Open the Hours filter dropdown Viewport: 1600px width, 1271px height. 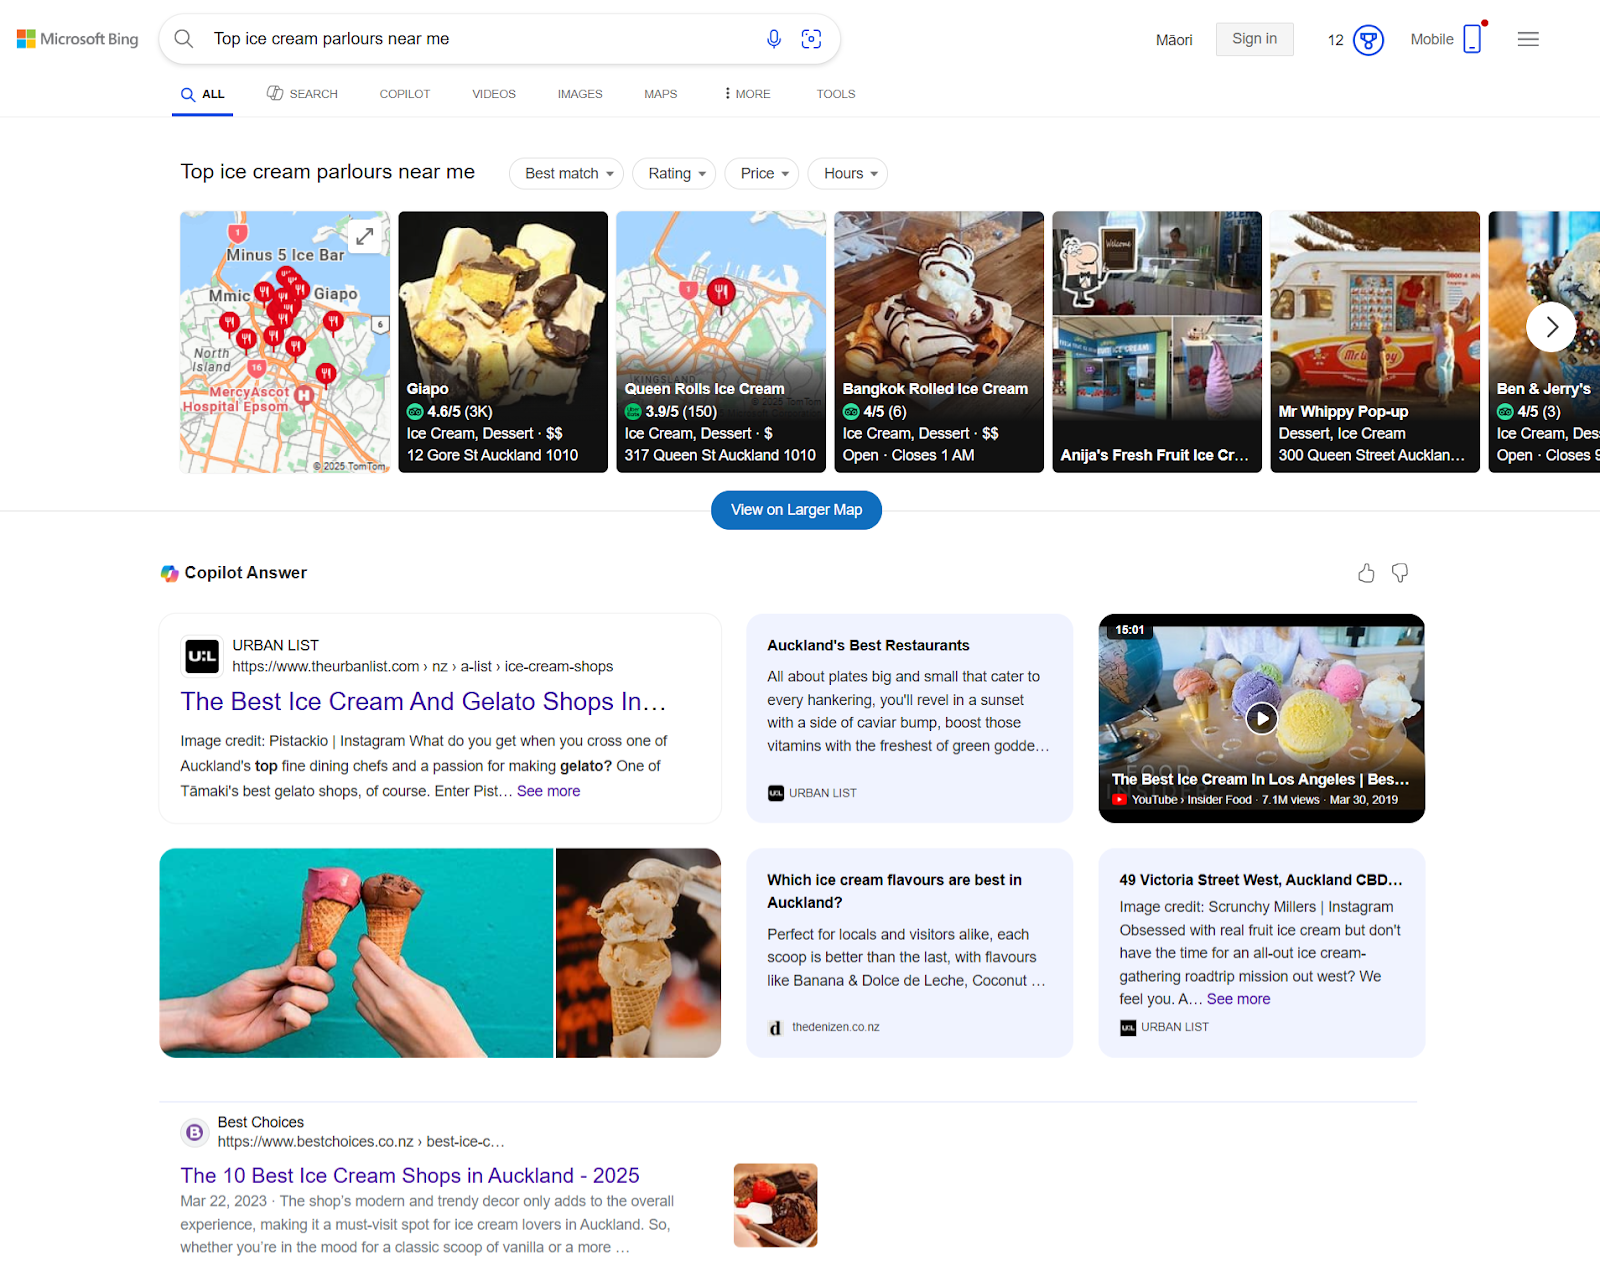coord(848,174)
